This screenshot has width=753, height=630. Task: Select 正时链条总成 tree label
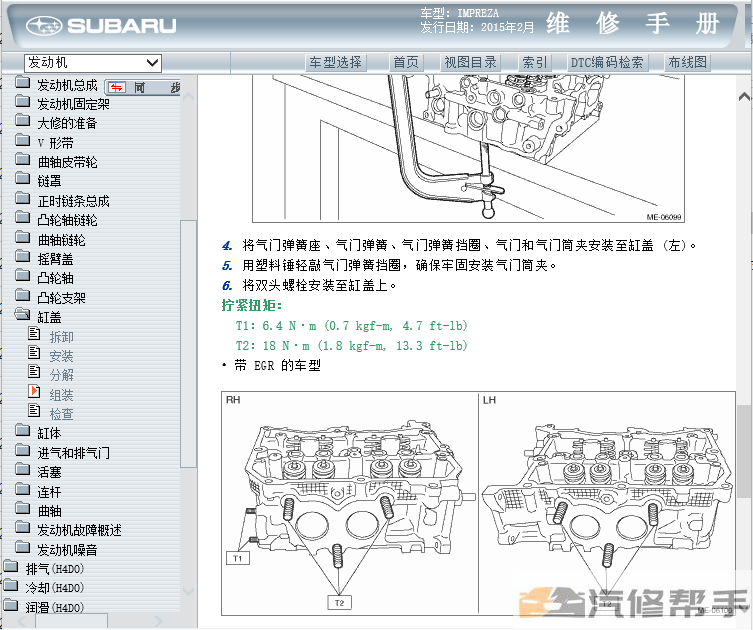[x=73, y=201]
